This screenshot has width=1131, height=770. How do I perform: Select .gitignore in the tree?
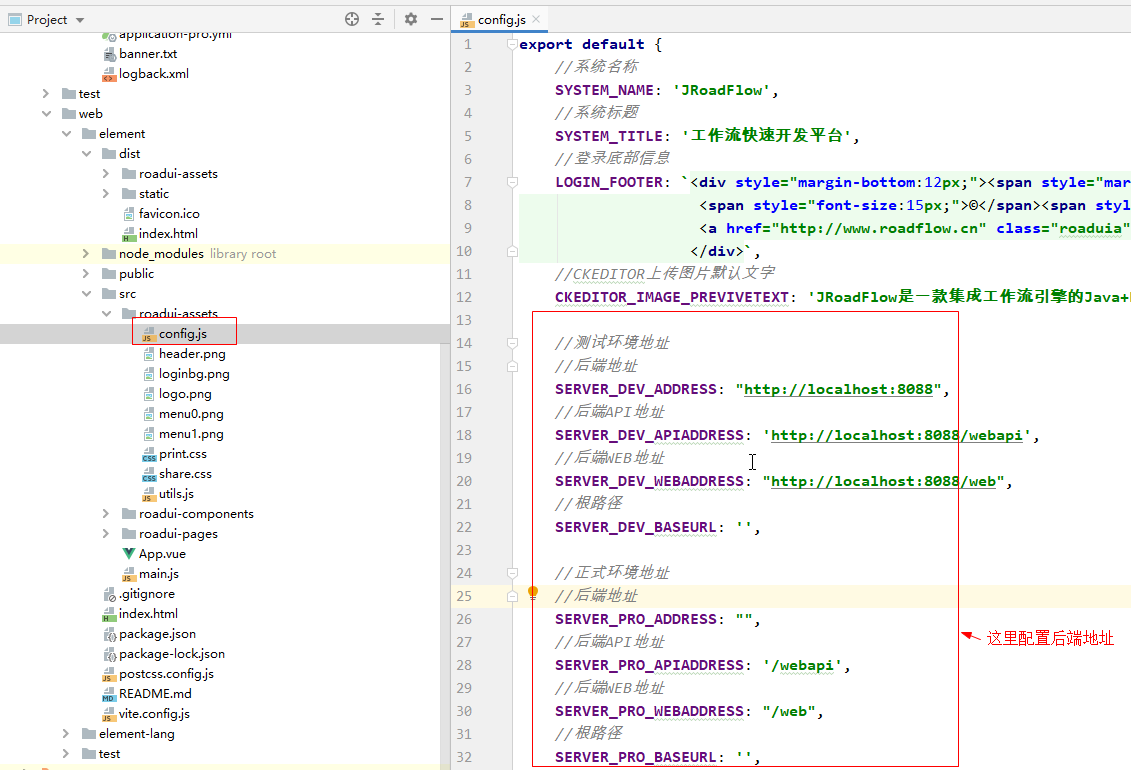147,594
